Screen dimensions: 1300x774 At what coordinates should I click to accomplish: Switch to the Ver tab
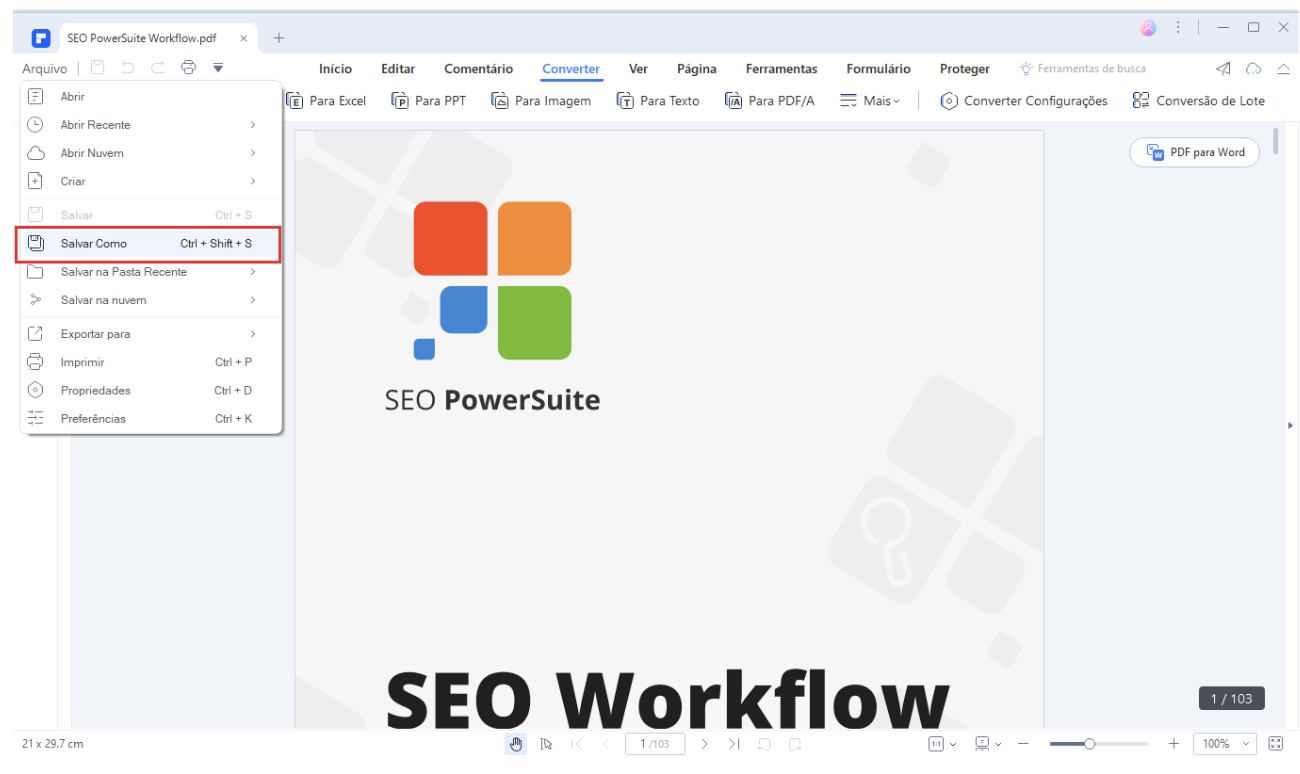pos(638,69)
